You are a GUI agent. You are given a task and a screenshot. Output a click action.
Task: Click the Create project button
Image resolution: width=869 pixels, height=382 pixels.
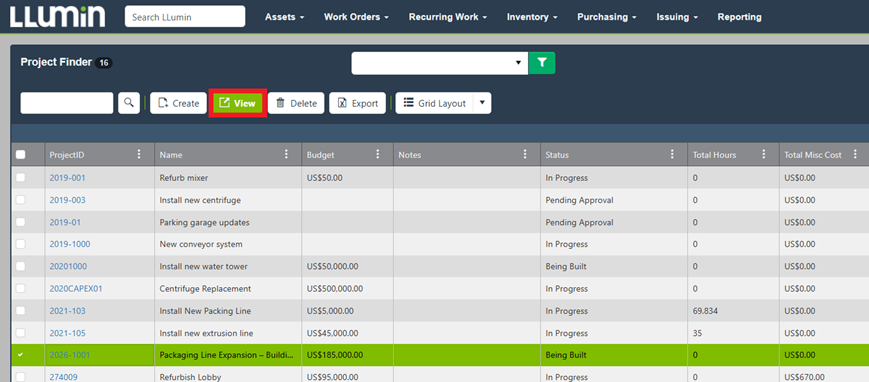coord(178,103)
